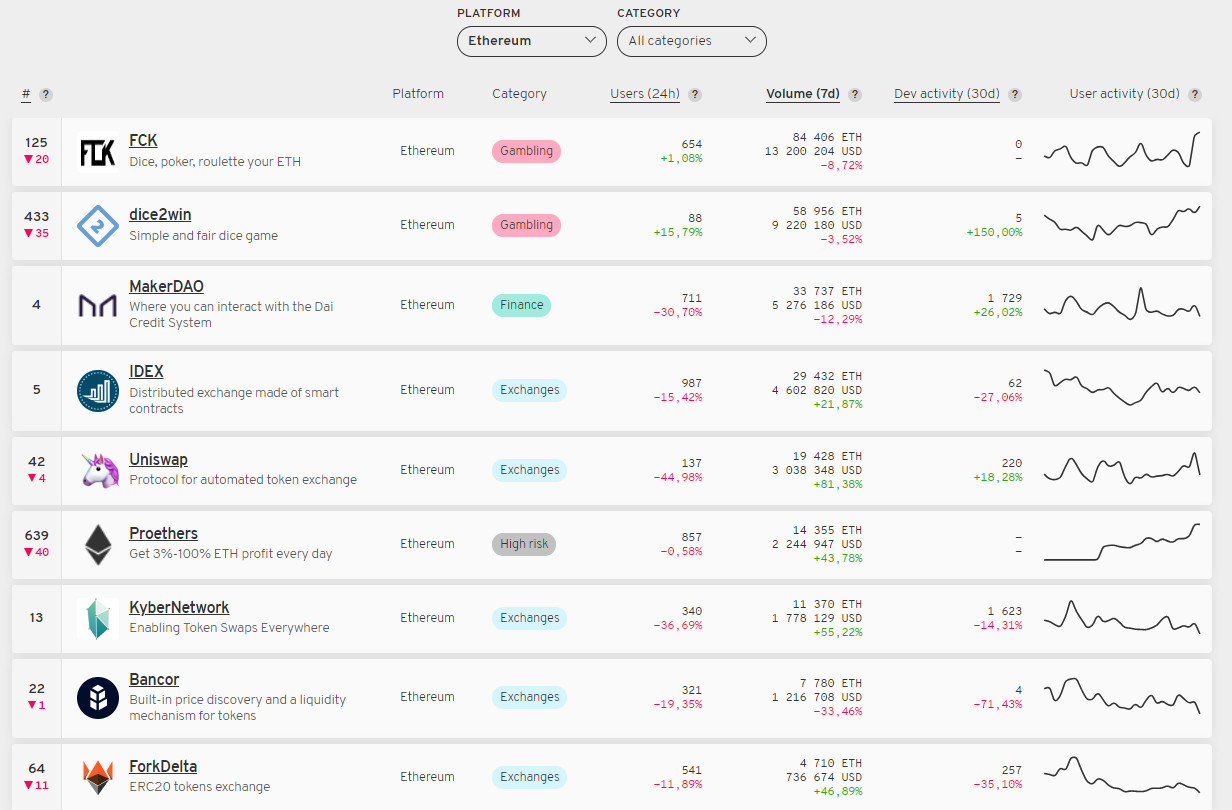
Task: Open the Proethers dapp link
Action: (163, 534)
